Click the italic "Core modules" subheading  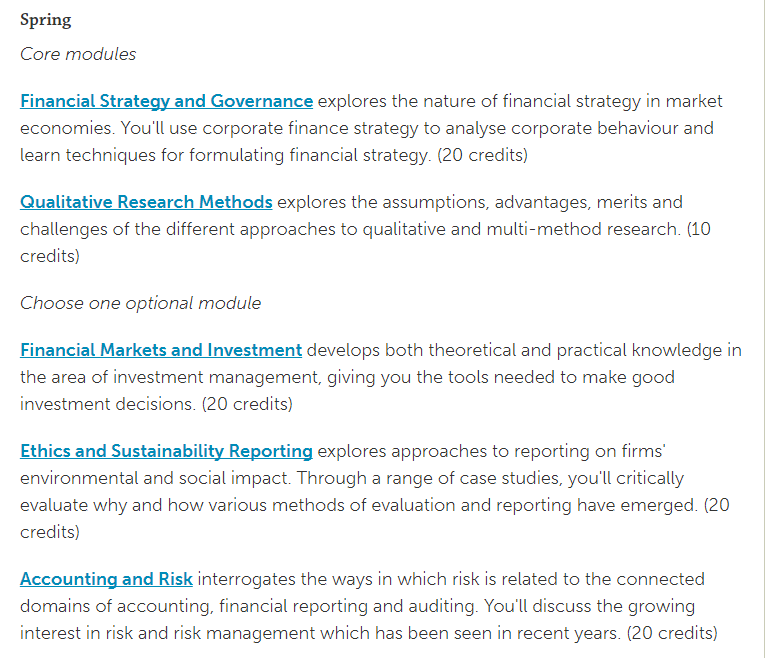(78, 54)
